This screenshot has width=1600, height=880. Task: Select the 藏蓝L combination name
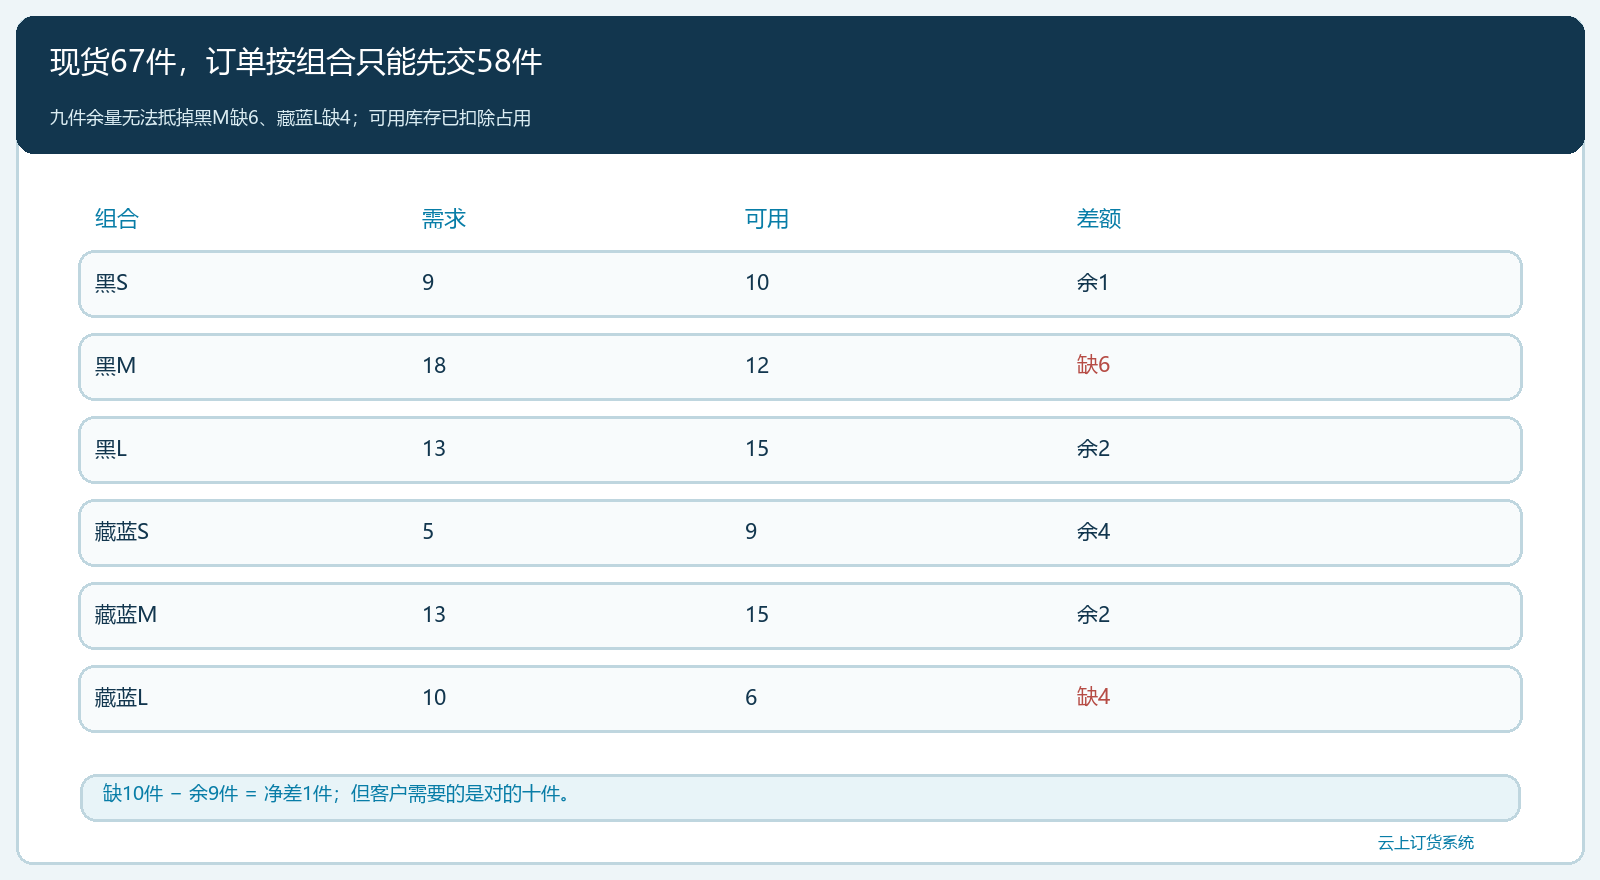click(x=121, y=698)
